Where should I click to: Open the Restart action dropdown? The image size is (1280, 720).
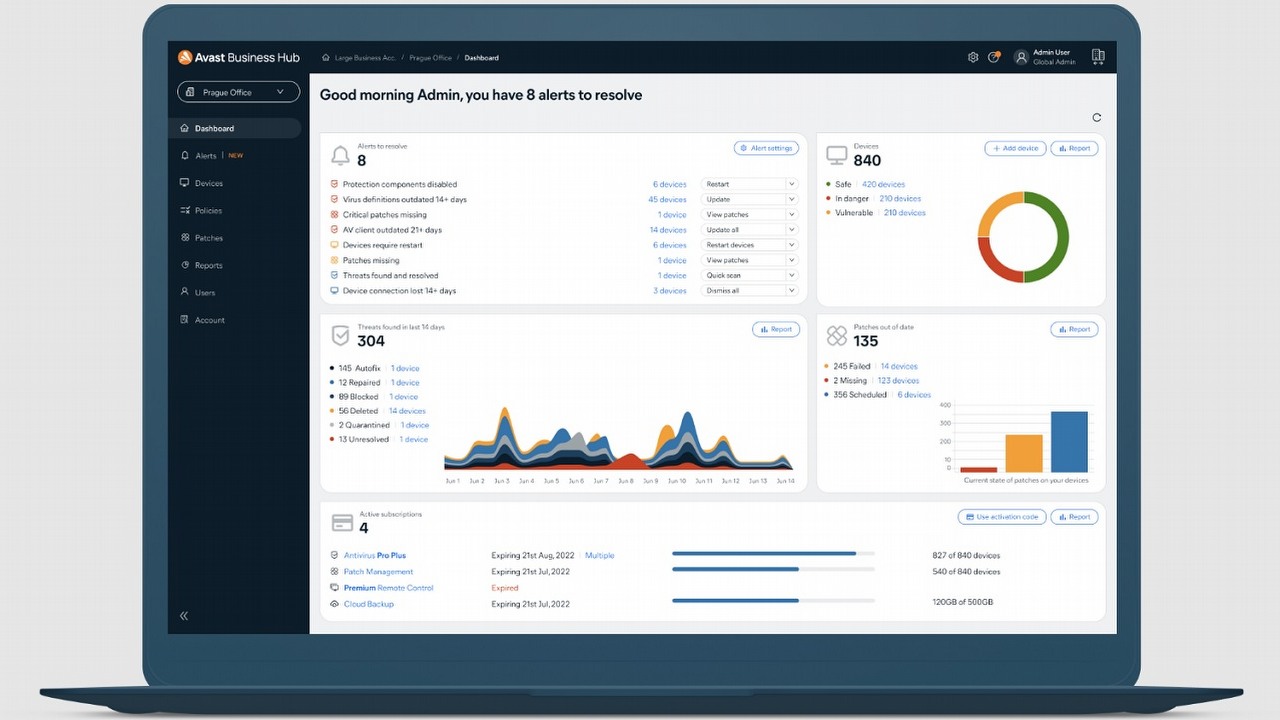[749, 184]
